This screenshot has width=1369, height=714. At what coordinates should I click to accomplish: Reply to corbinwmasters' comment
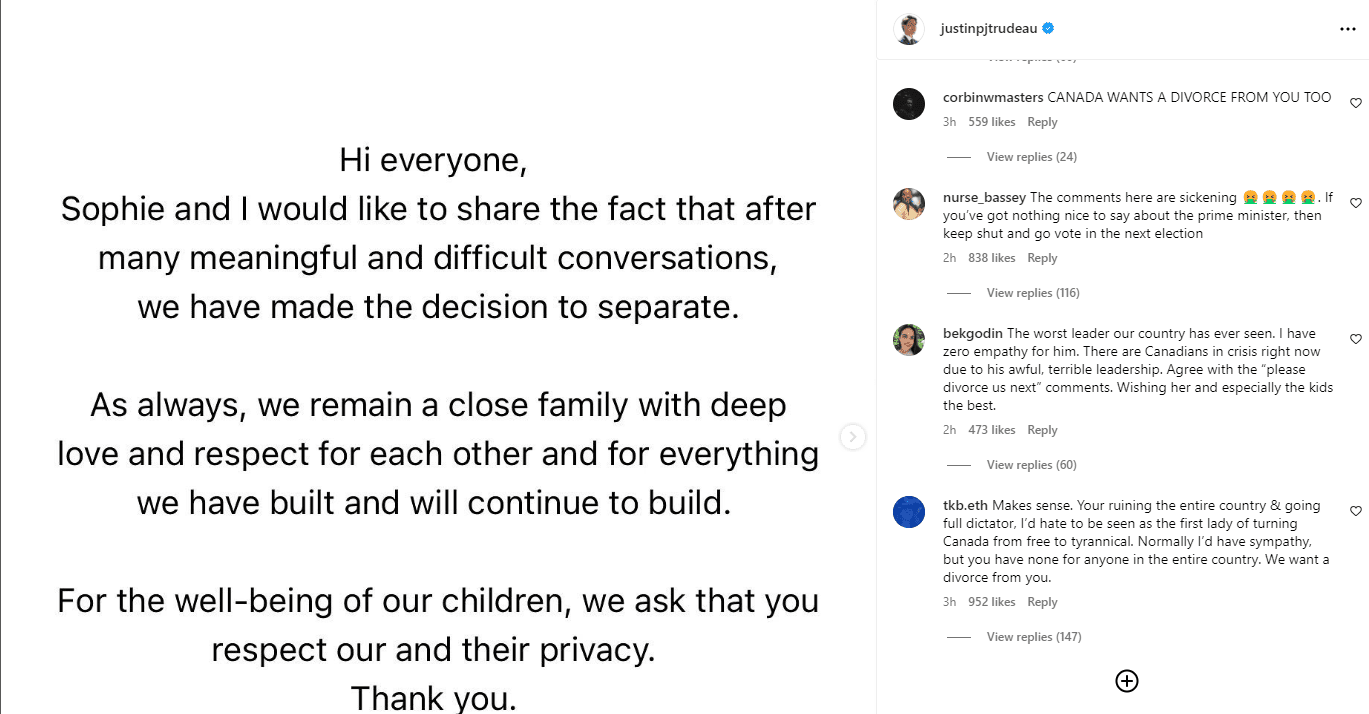[x=1042, y=122]
